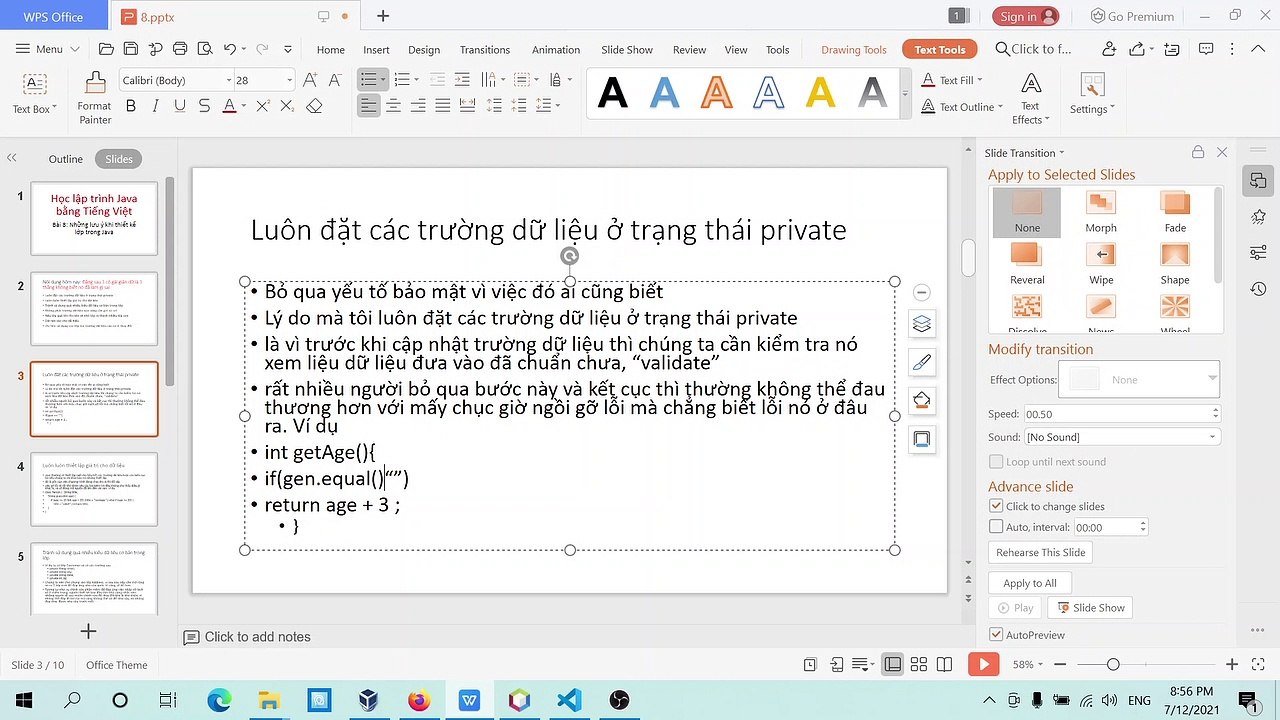Check Loop until next sound
This screenshot has height=720, width=1280.
[996, 462]
